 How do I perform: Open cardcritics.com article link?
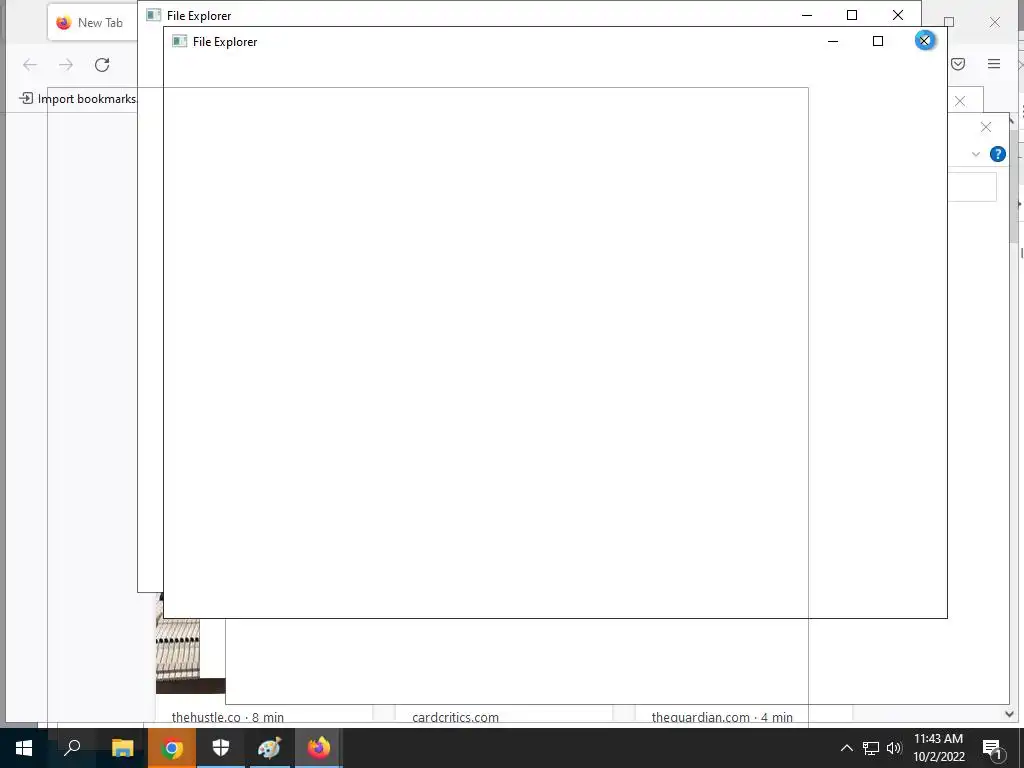[x=455, y=717]
